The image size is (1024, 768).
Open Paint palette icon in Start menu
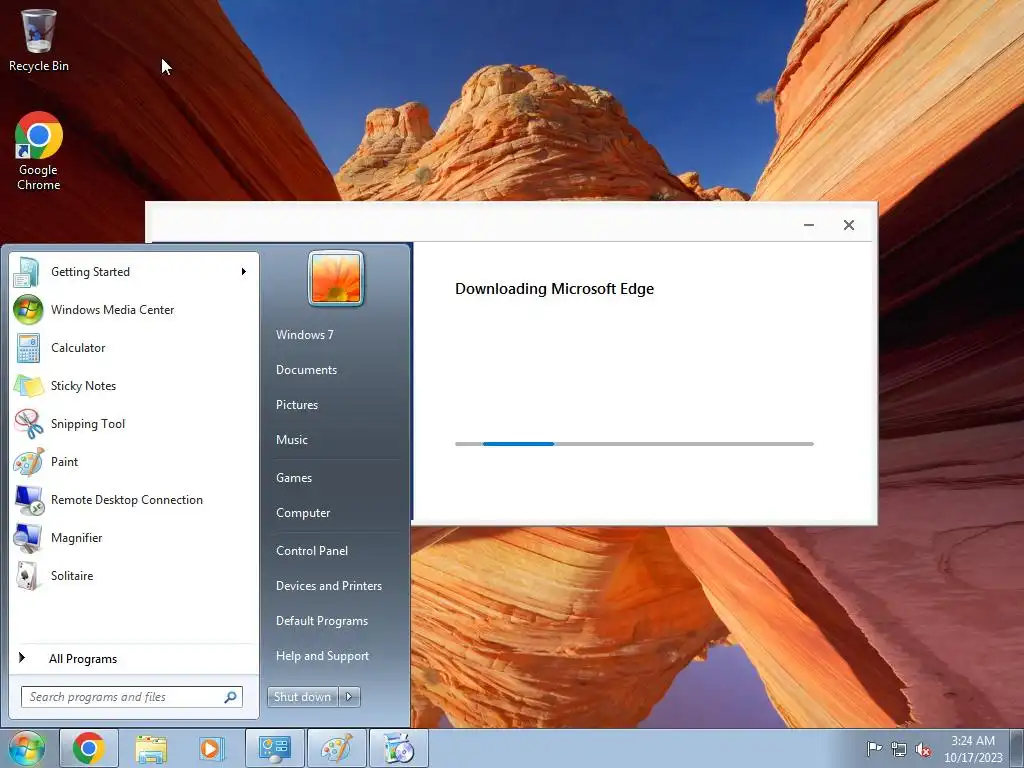pyautogui.click(x=28, y=461)
